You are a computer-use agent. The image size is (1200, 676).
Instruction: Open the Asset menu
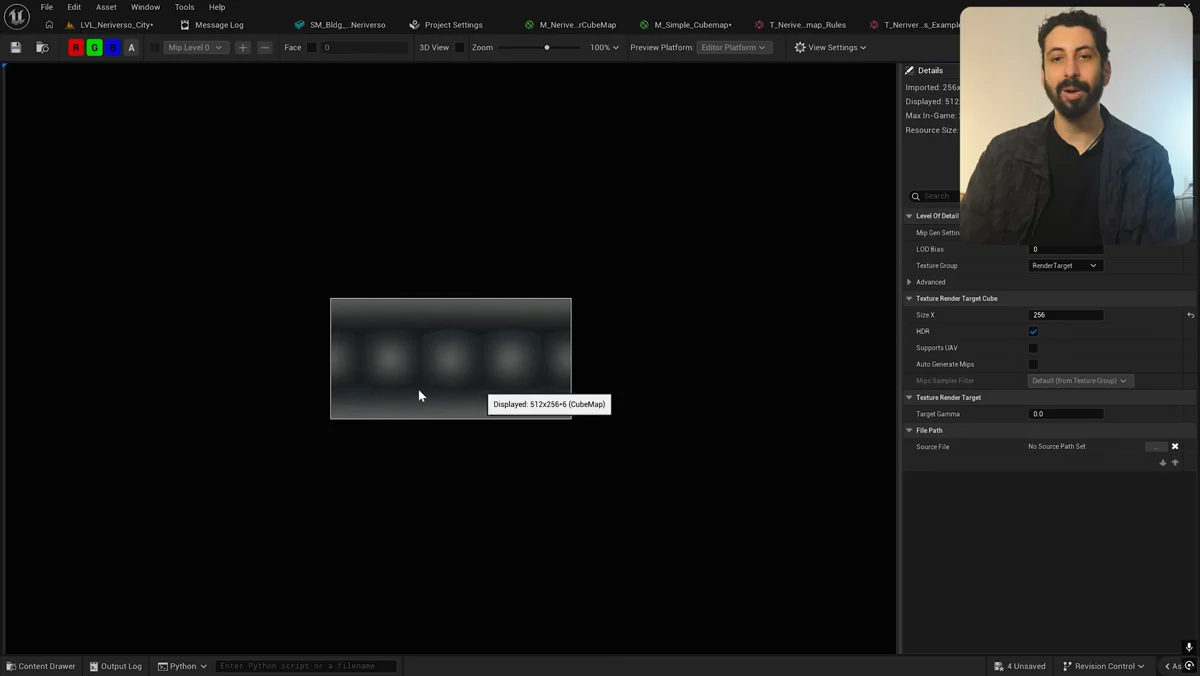click(106, 7)
